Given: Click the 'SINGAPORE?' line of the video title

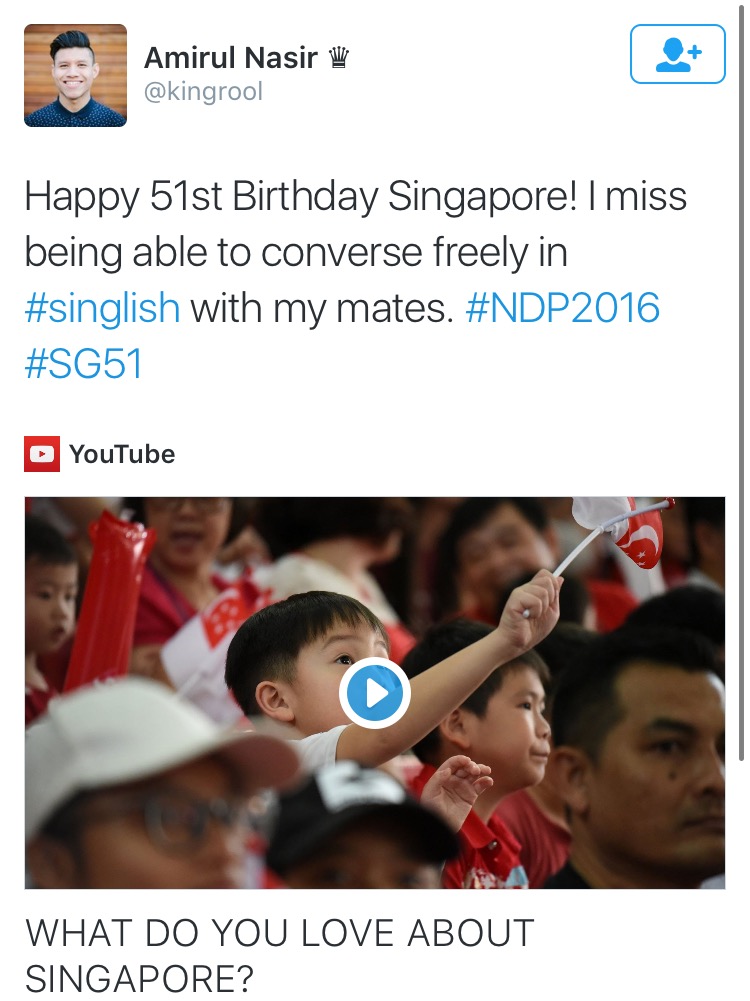Looking at the screenshot, I should point(139,979).
